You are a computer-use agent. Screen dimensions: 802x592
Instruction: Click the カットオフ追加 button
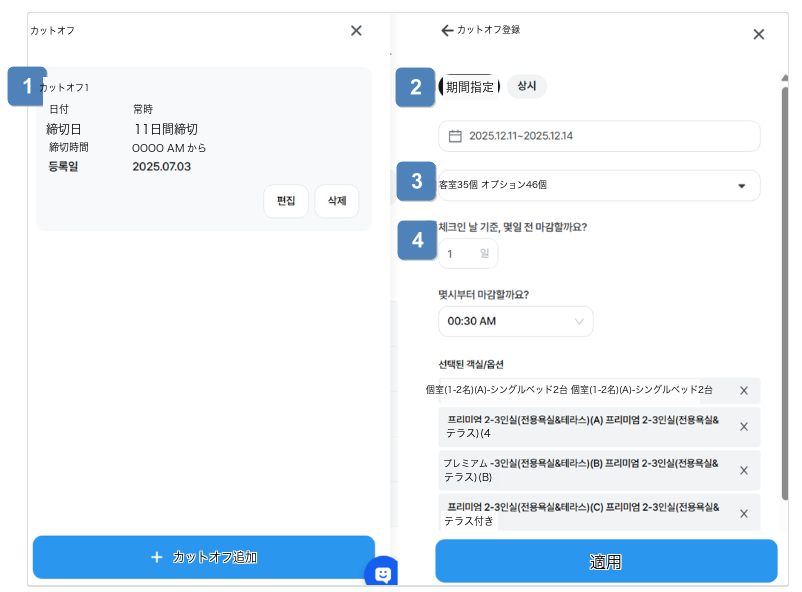204,557
